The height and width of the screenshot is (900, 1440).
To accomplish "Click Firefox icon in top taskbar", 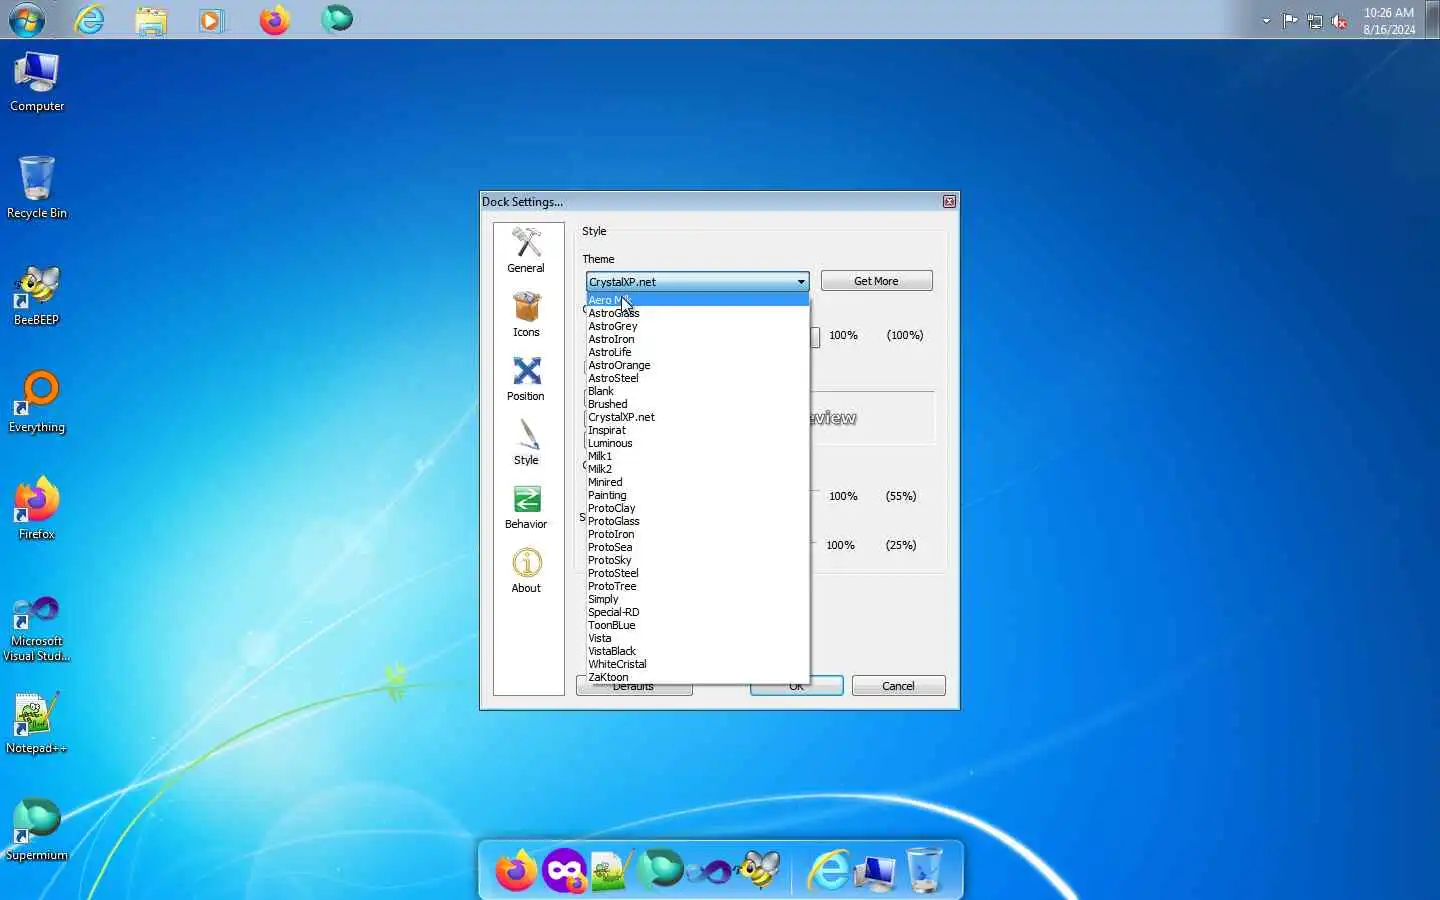I will (x=274, y=19).
